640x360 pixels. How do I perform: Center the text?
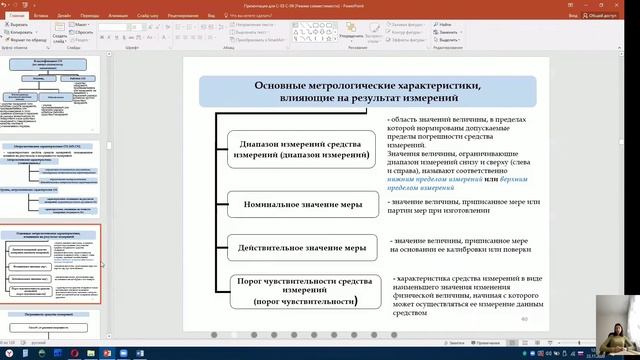click(186, 37)
